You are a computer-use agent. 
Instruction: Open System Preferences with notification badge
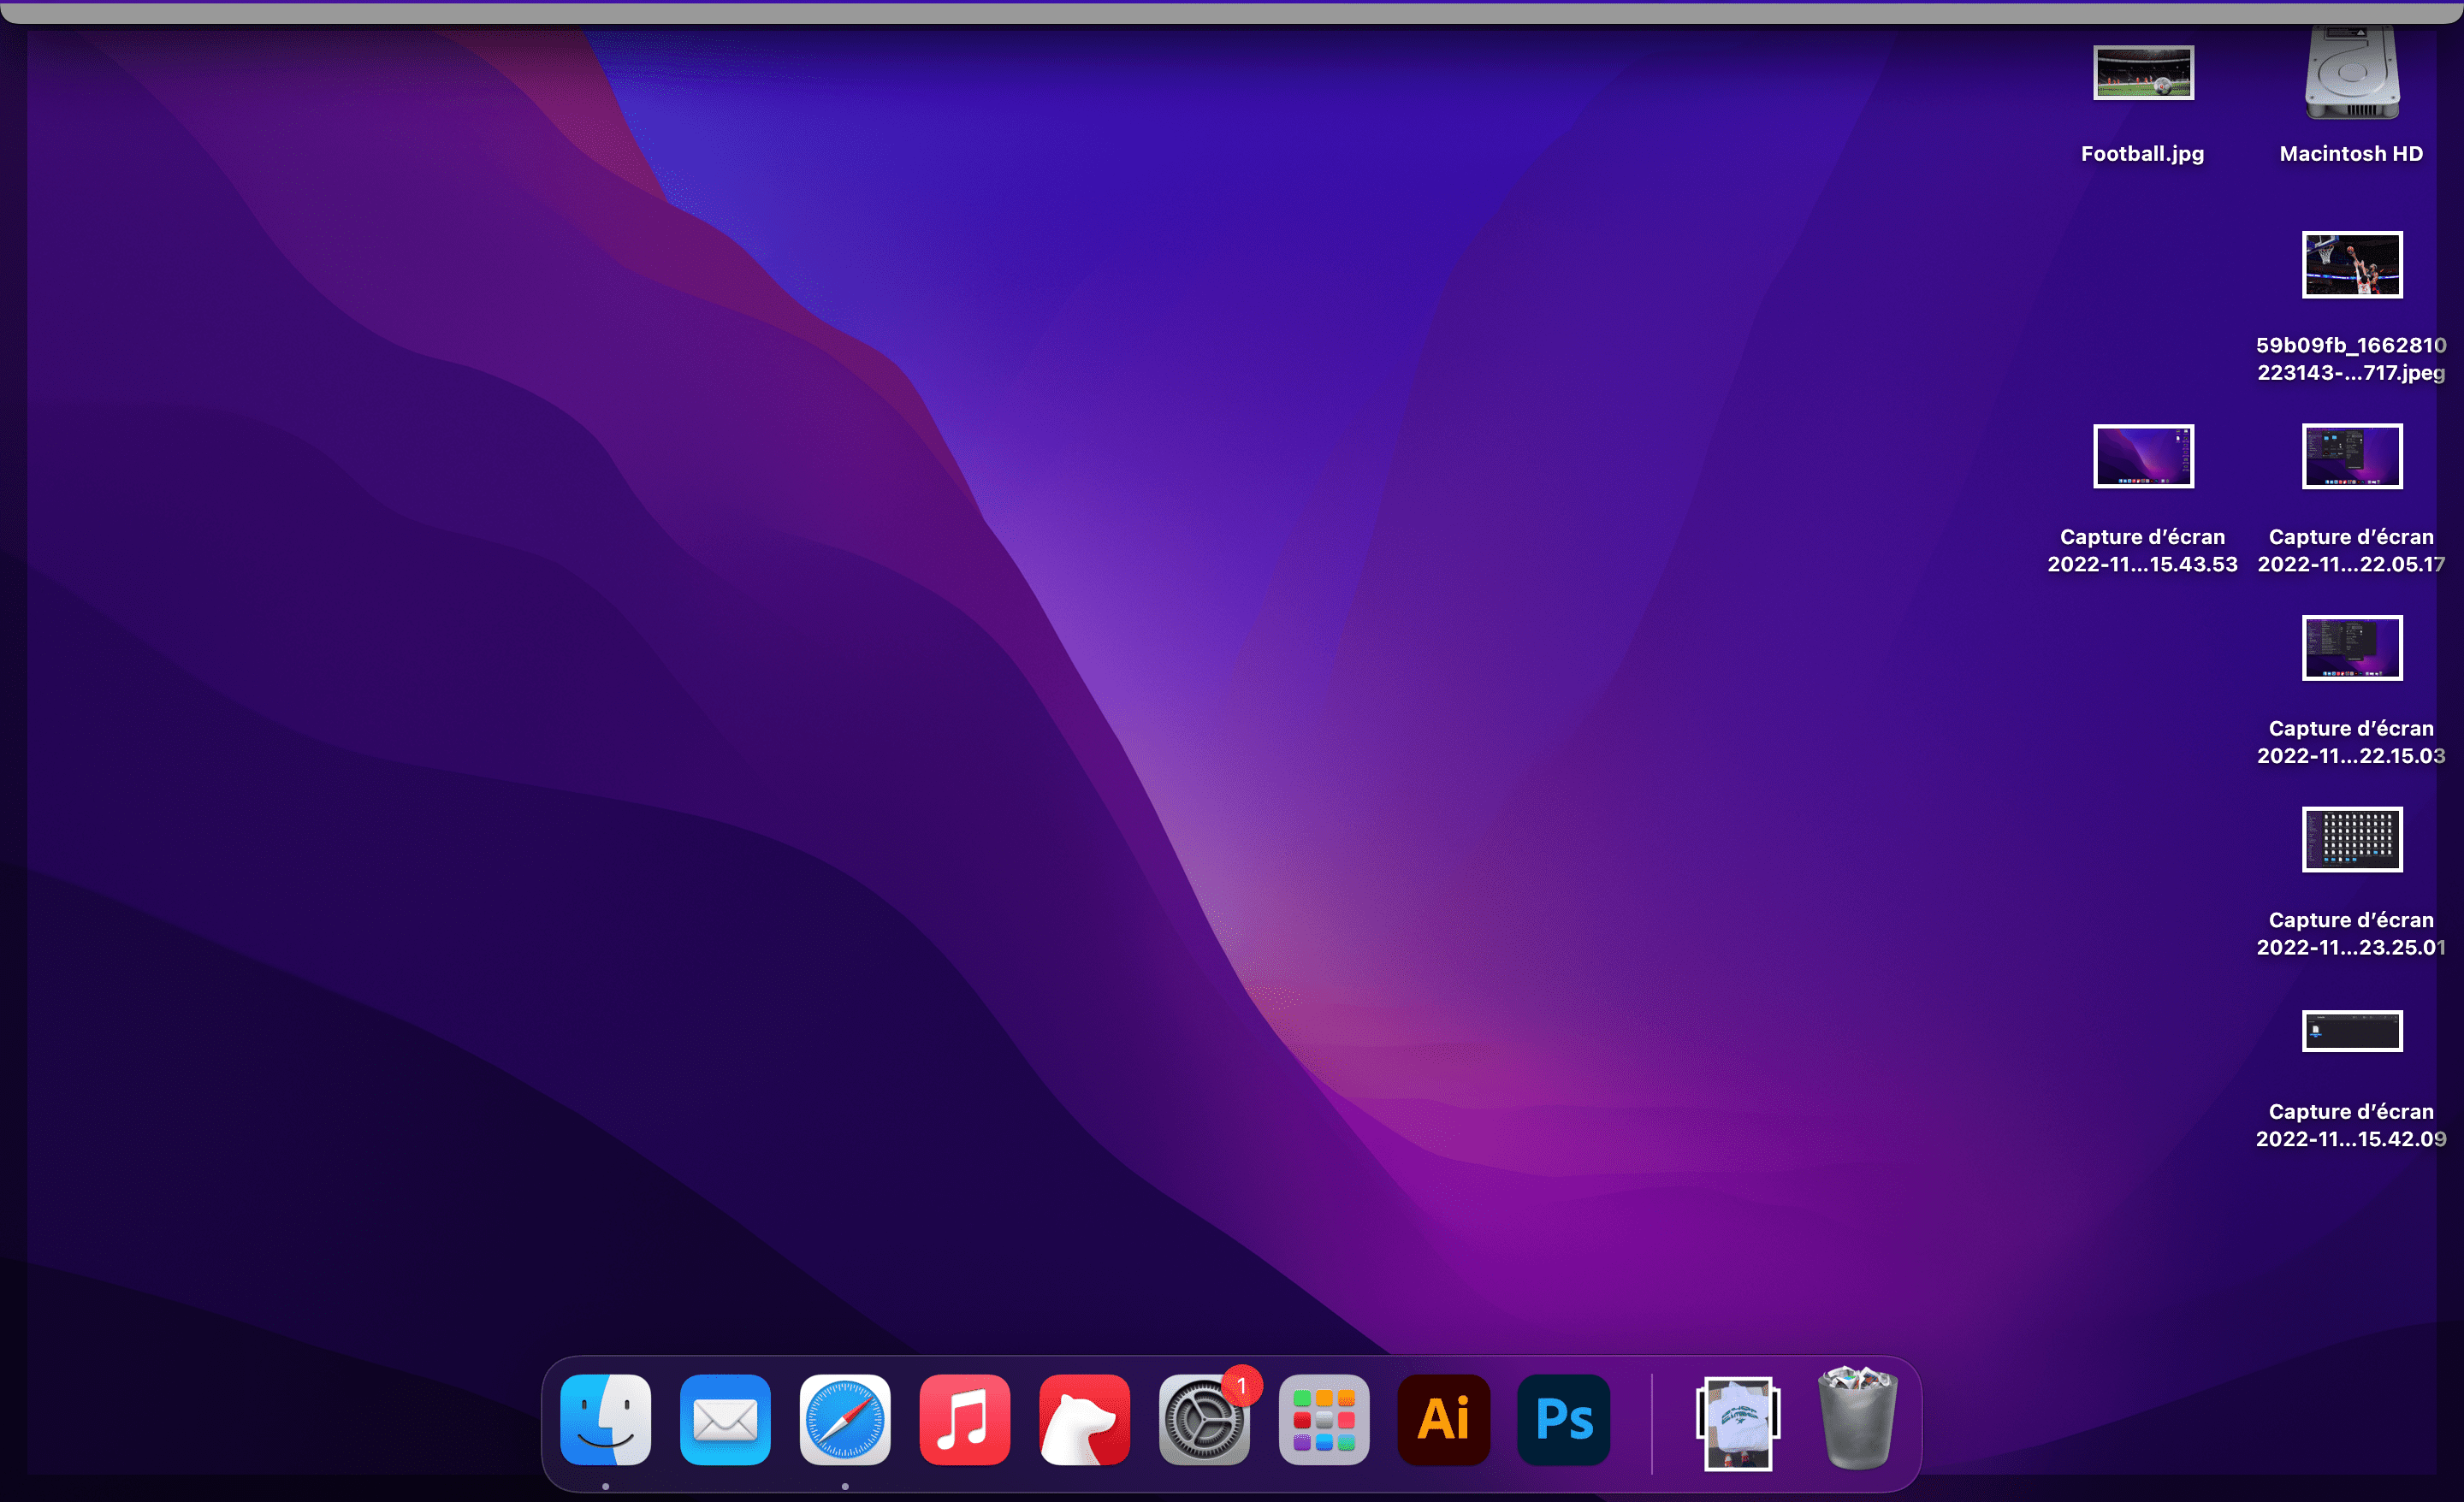pyautogui.click(x=1204, y=1419)
